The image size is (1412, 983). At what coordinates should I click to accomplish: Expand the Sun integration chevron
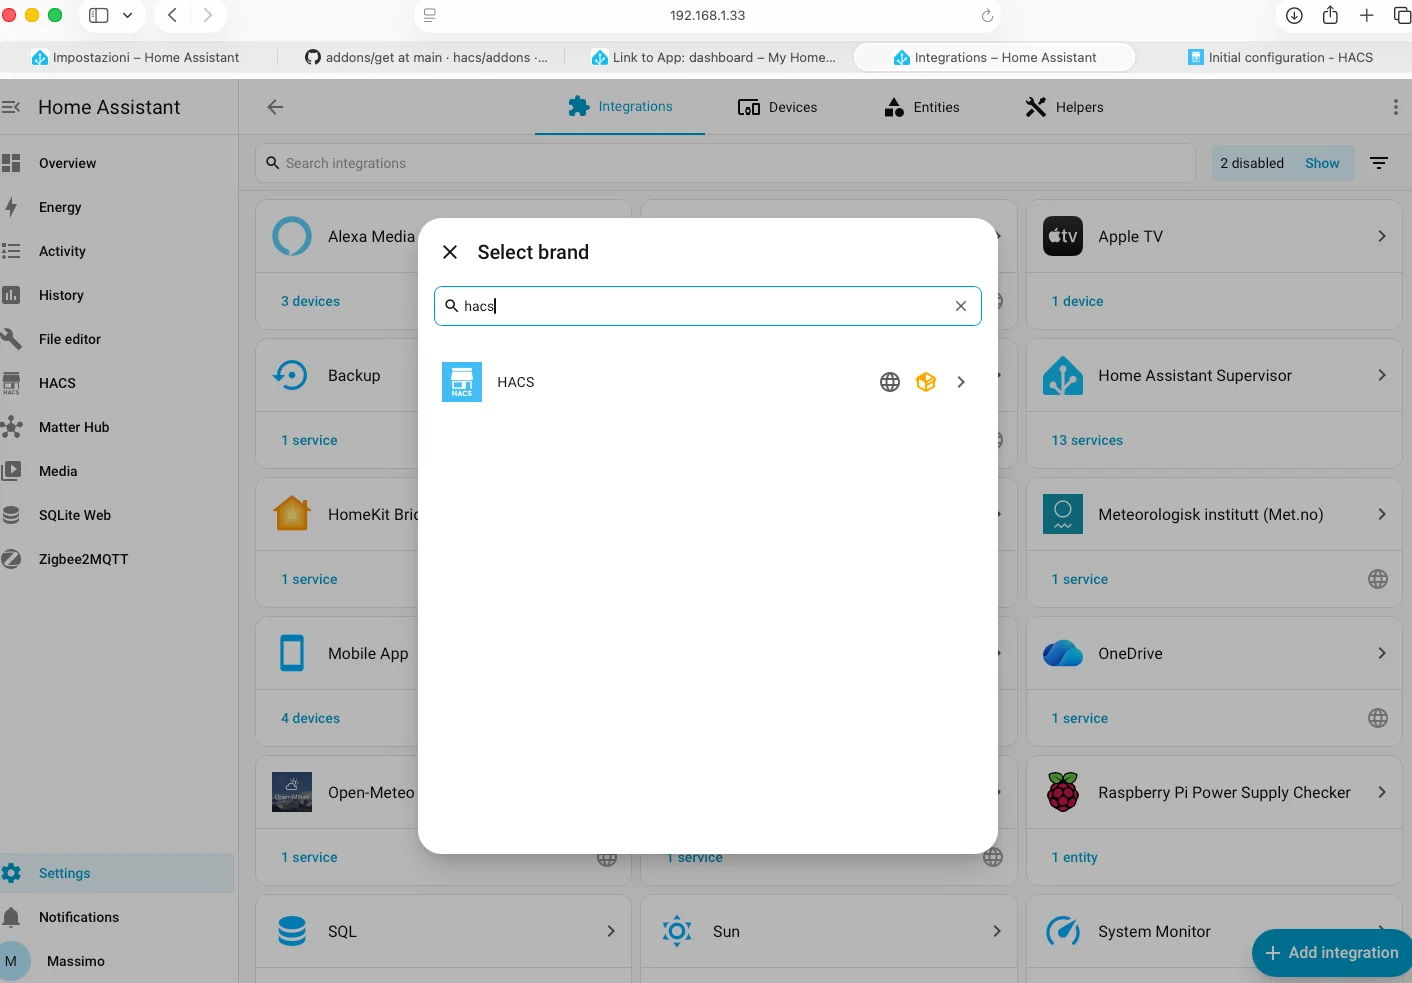point(997,931)
